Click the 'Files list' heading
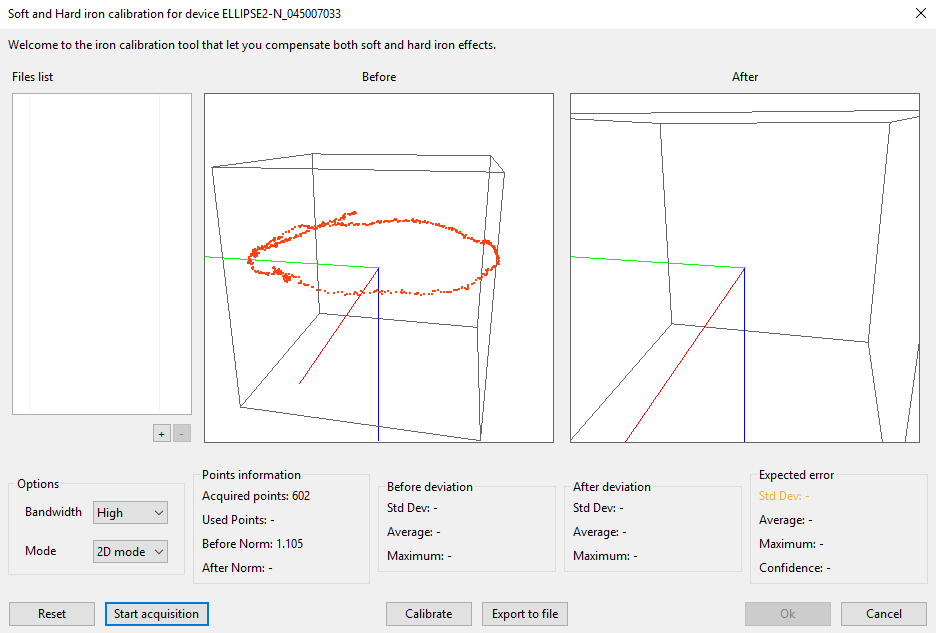 [x=32, y=76]
